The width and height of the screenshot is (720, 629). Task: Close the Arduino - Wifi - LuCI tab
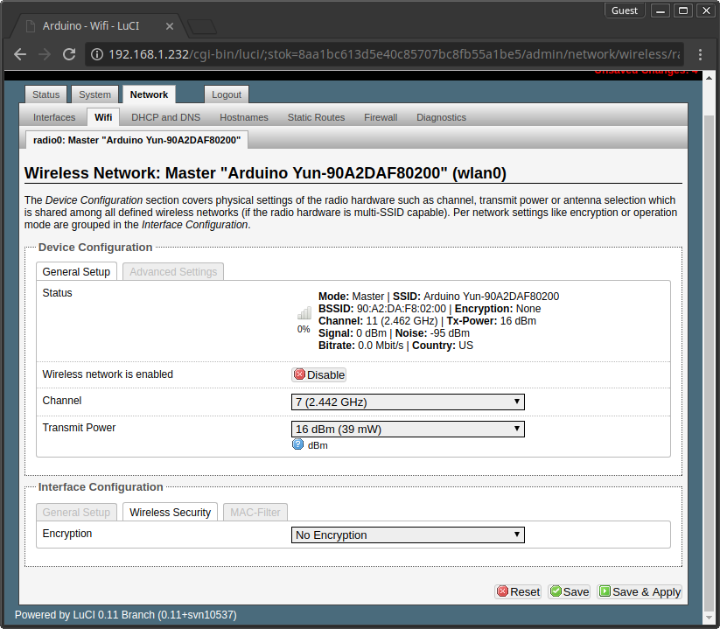click(169, 26)
